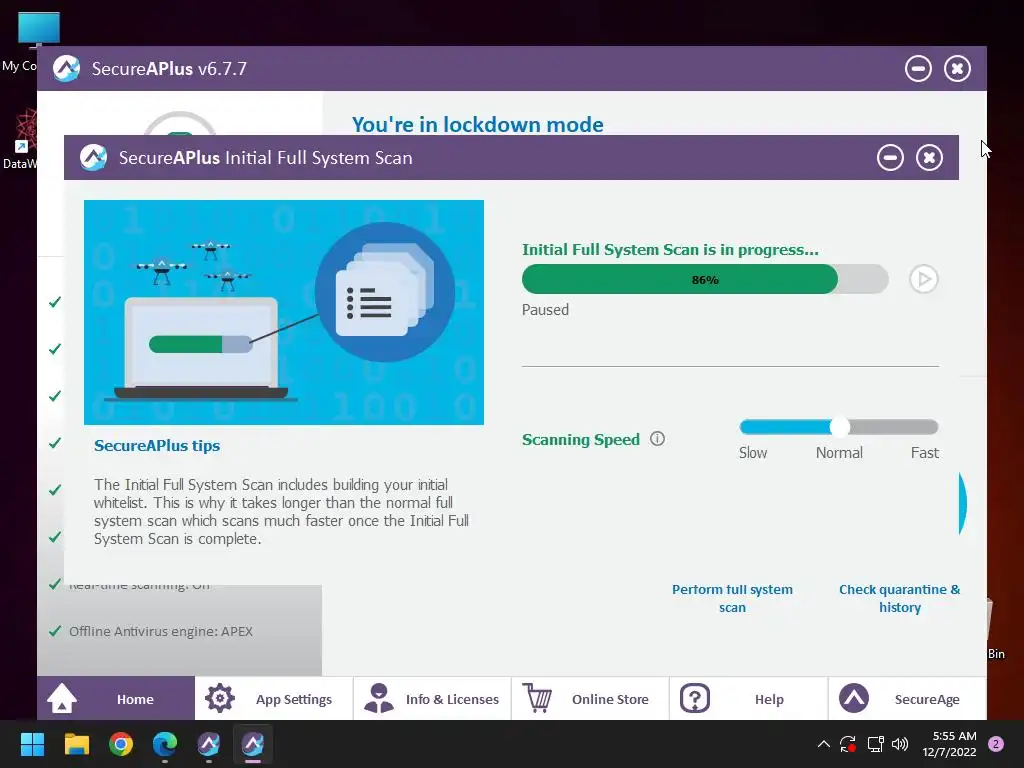
Task: Click the SecureAPlus tips heading
Action: [157, 445]
